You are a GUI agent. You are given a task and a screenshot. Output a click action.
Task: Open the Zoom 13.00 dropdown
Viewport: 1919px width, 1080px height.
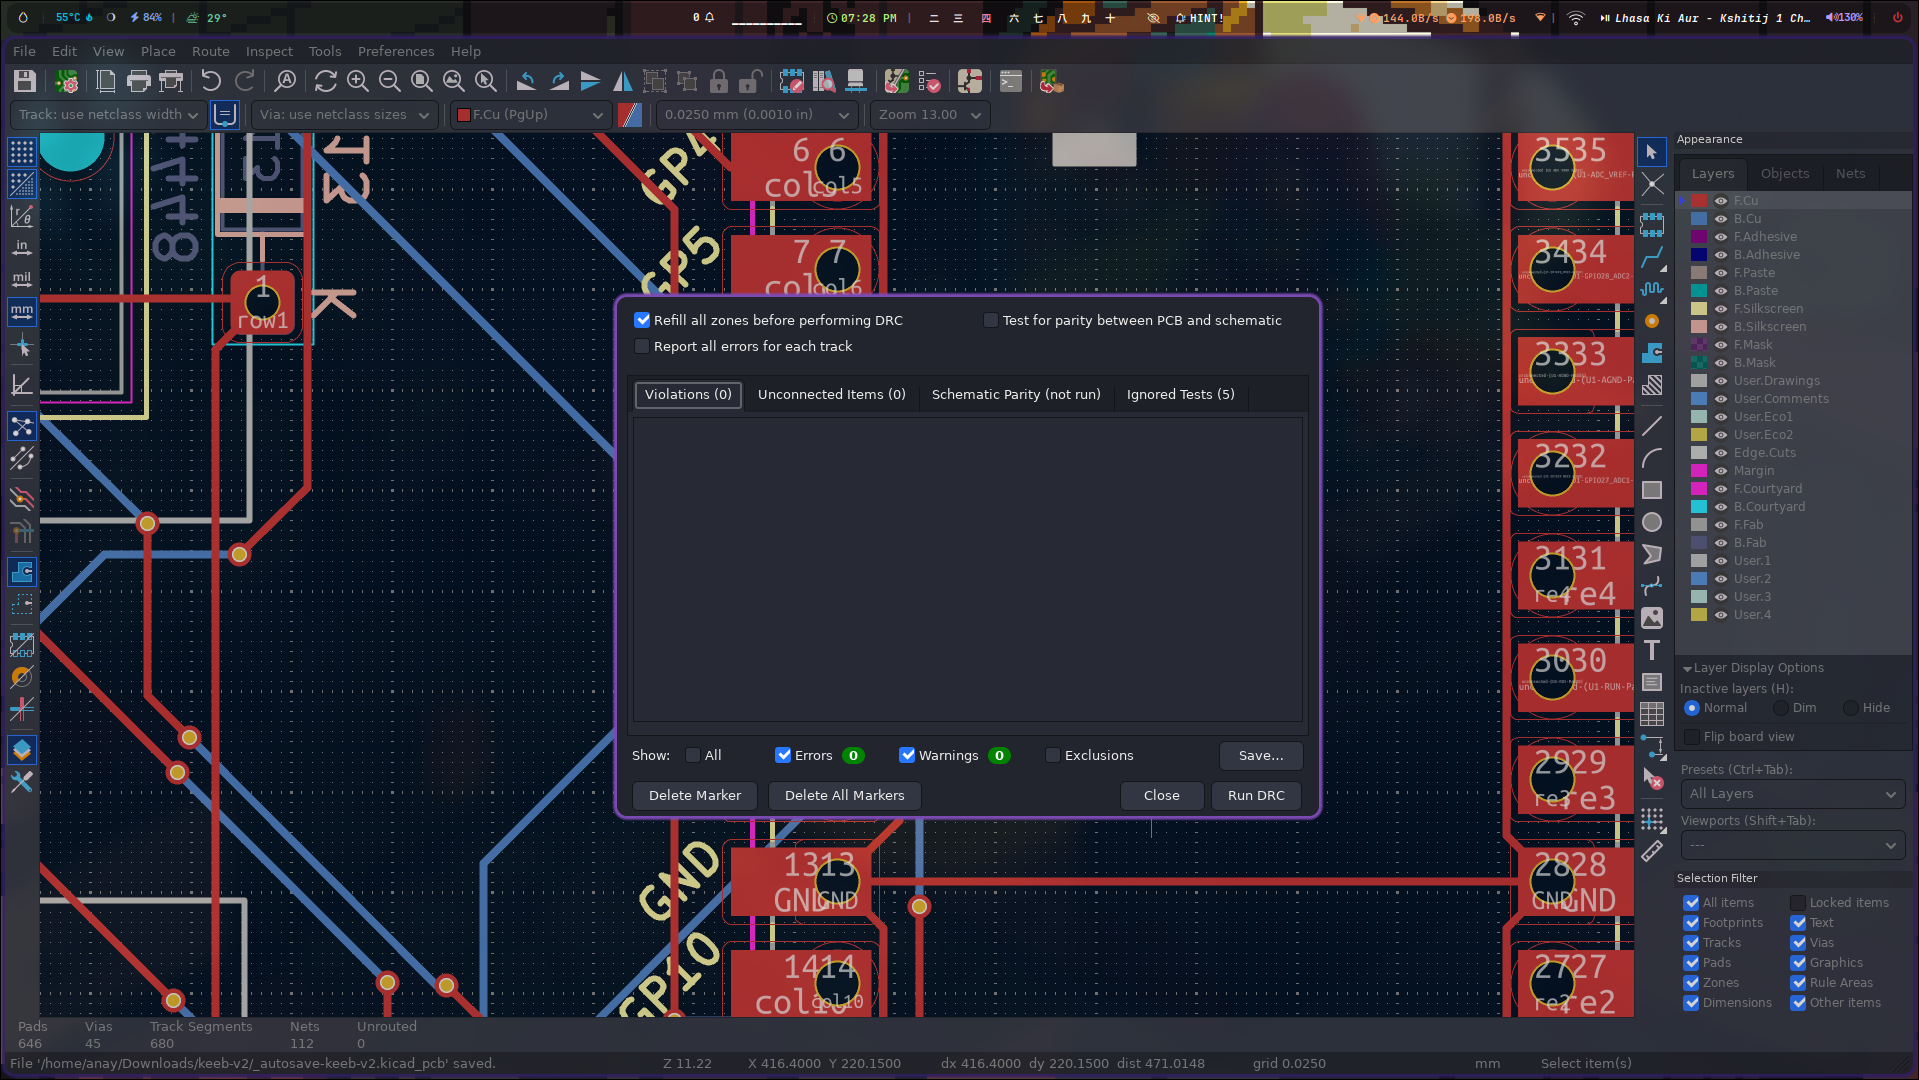pyautogui.click(x=929, y=115)
